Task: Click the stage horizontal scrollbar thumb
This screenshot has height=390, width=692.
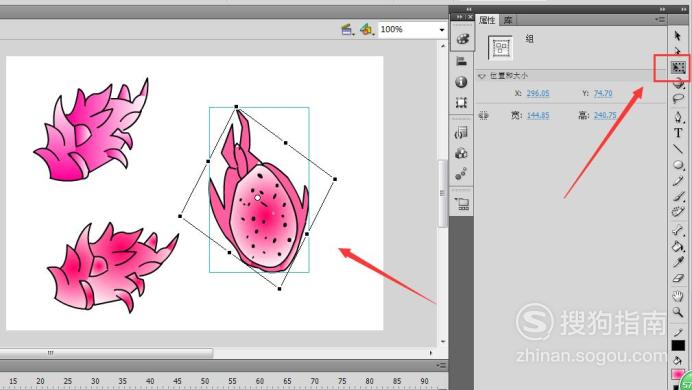Action: pos(106,353)
